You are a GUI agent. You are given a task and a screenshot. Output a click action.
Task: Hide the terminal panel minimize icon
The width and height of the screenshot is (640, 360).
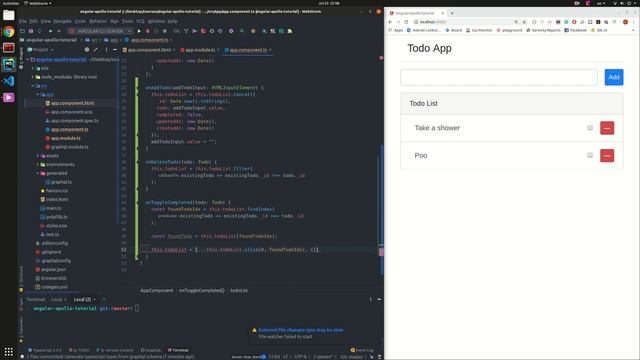[379, 300]
